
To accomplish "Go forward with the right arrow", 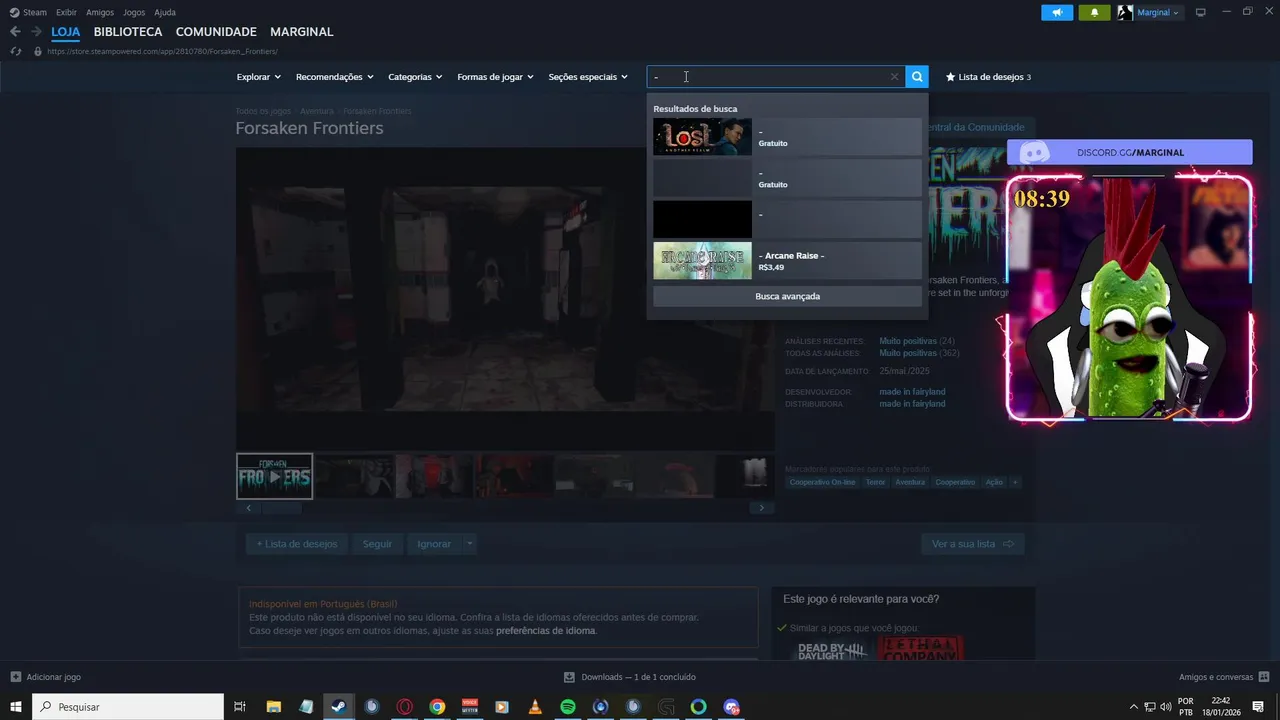I will point(36,32).
